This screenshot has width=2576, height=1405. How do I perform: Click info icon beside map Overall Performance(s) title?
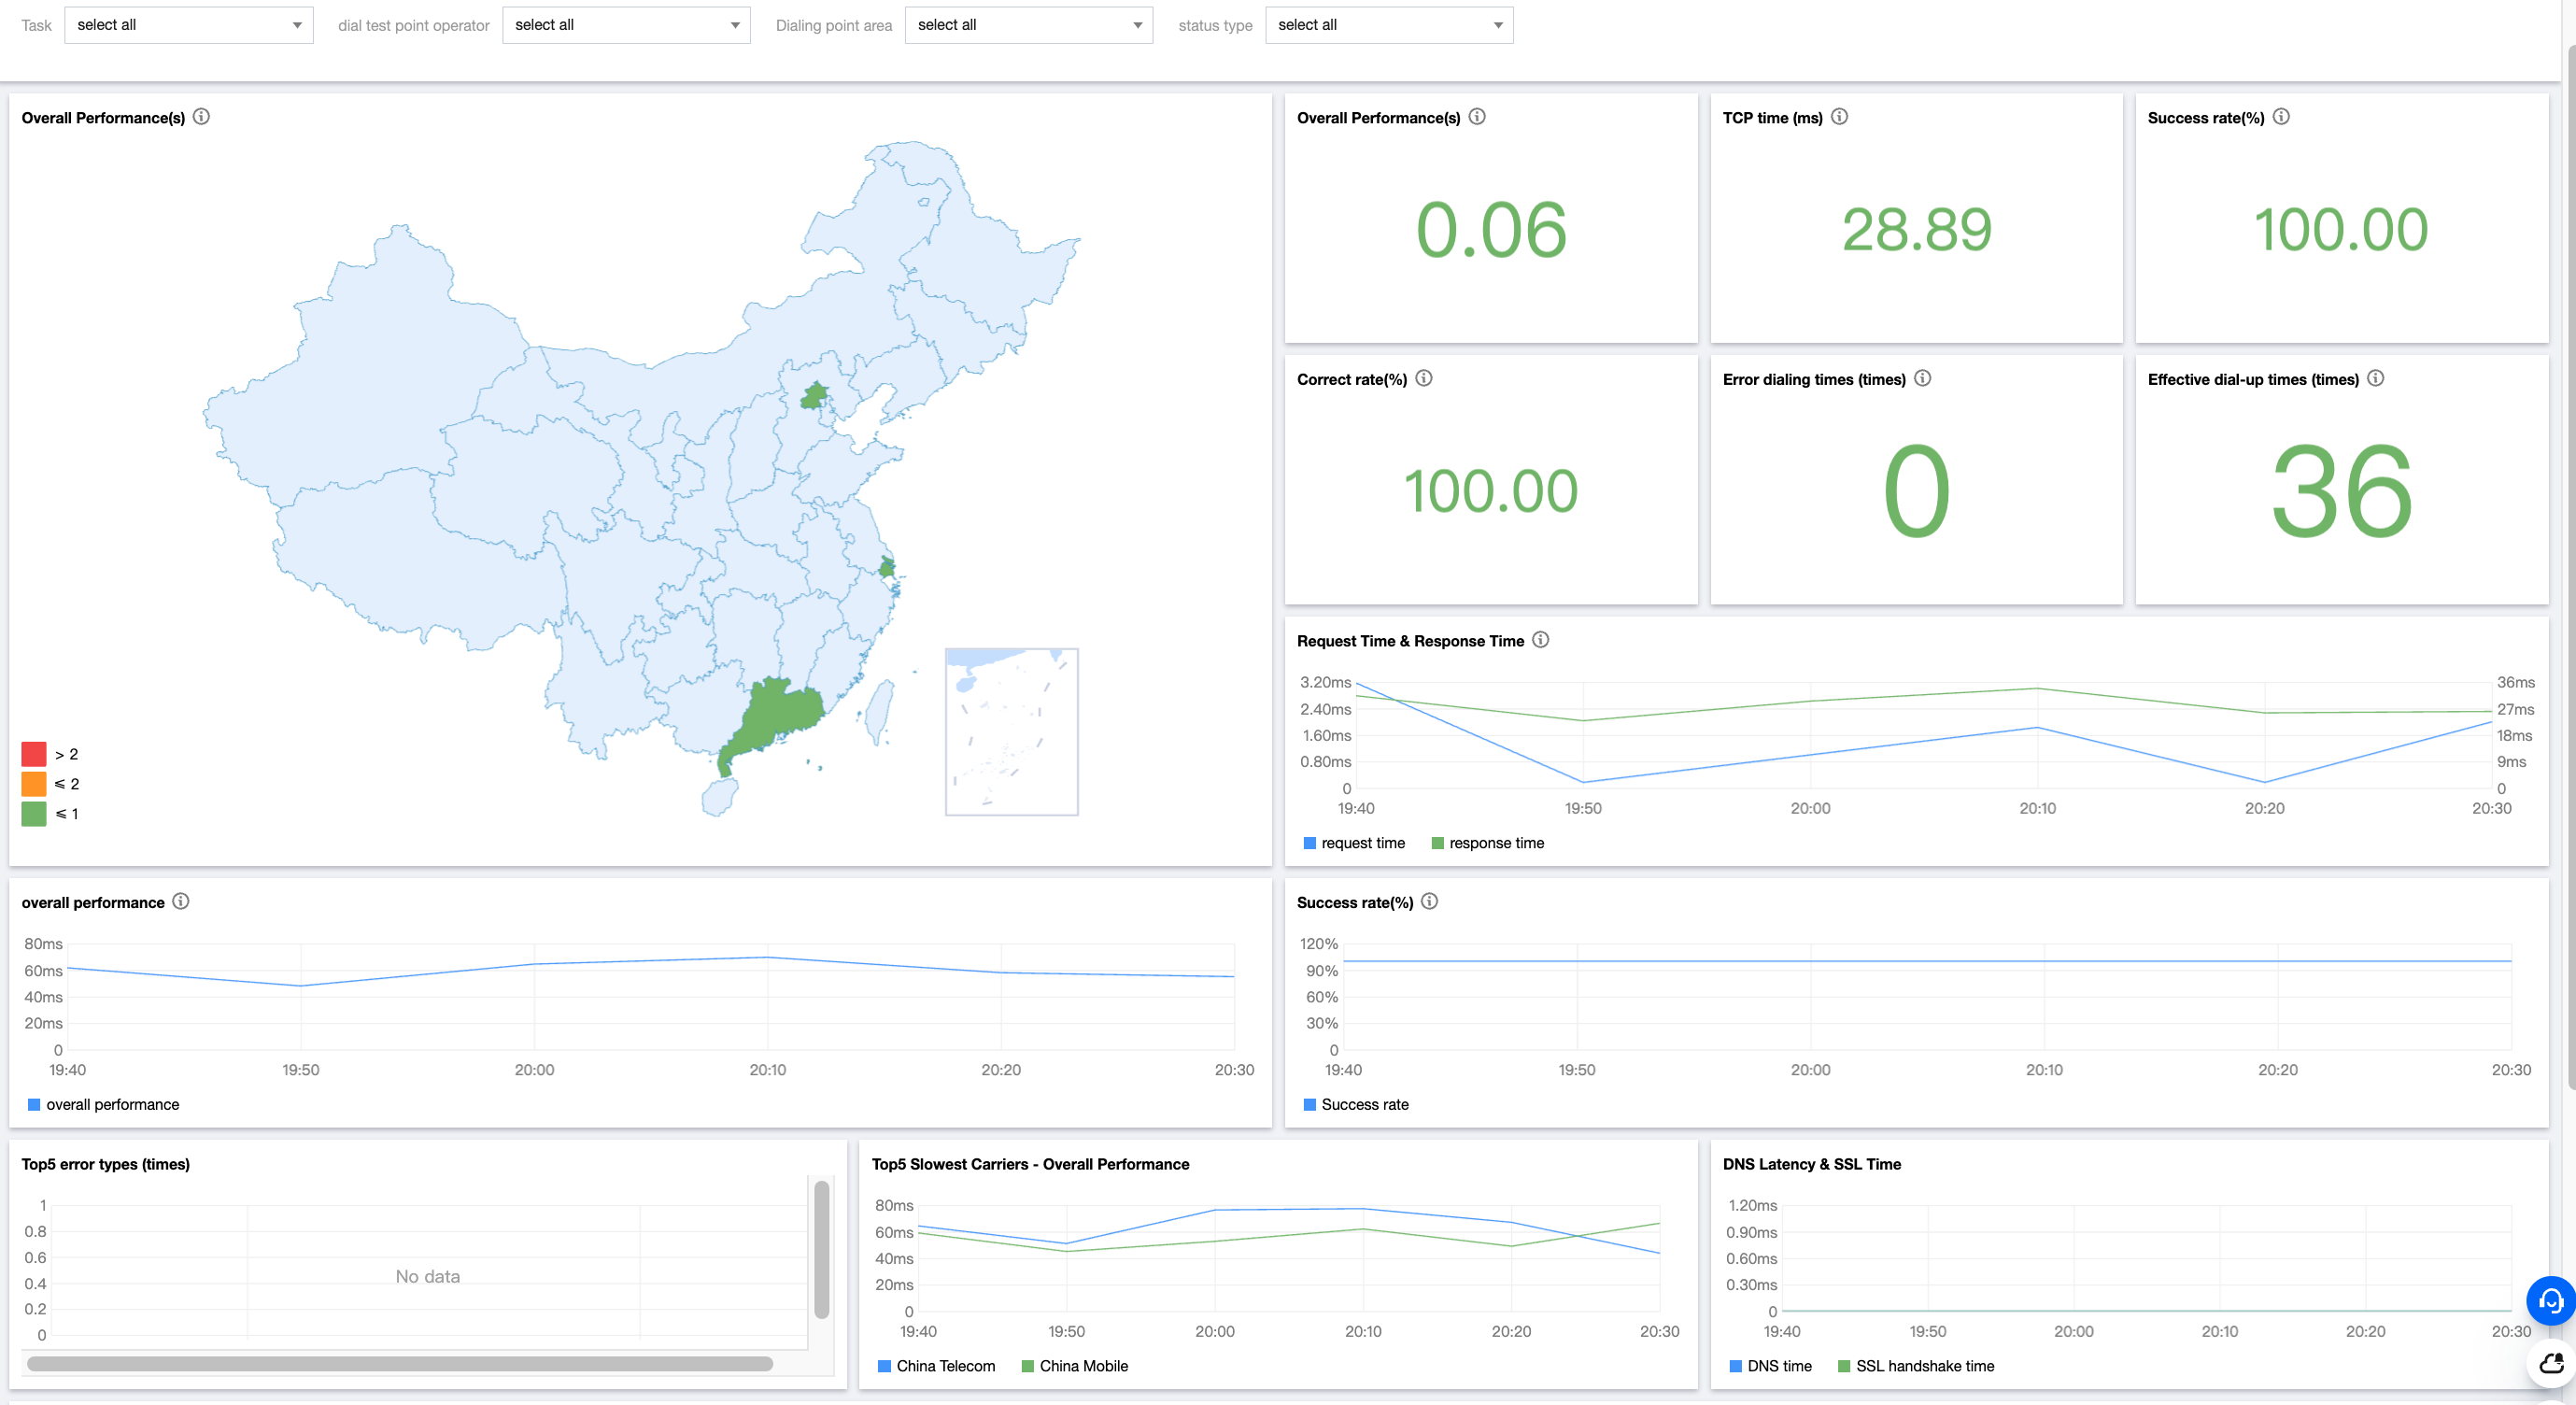201,117
